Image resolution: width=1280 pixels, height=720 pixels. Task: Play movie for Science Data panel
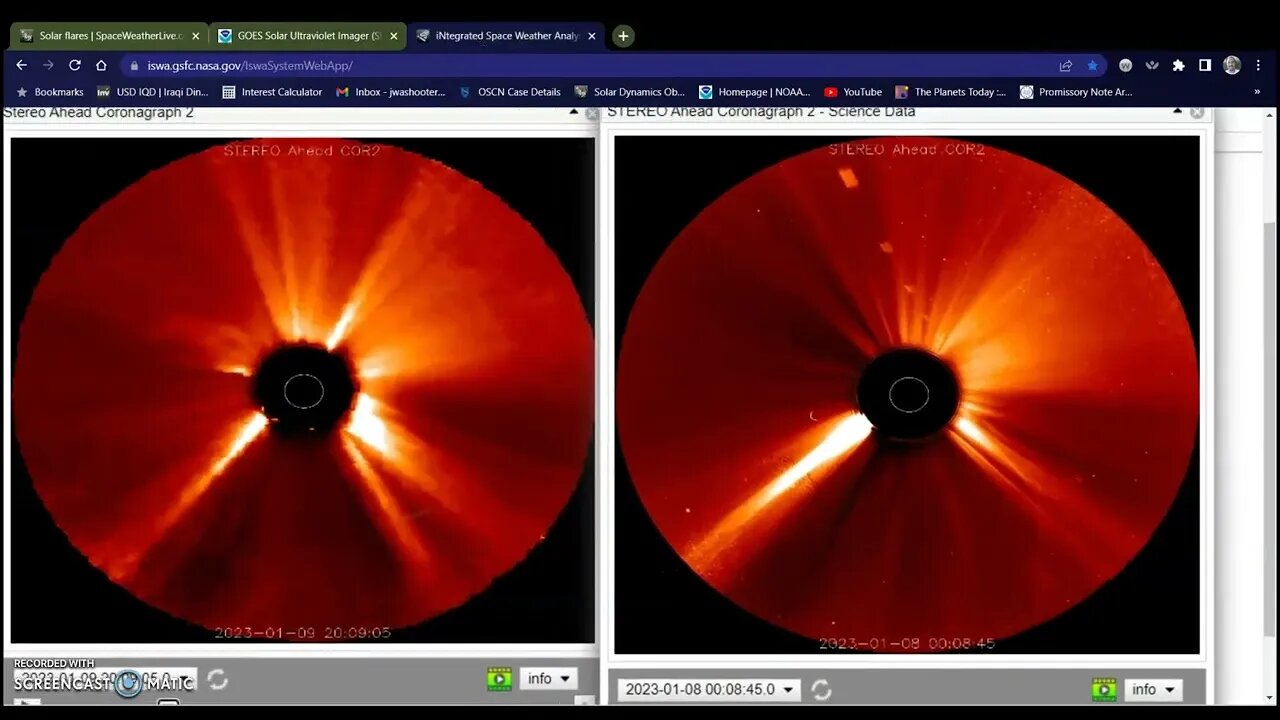(1103, 689)
